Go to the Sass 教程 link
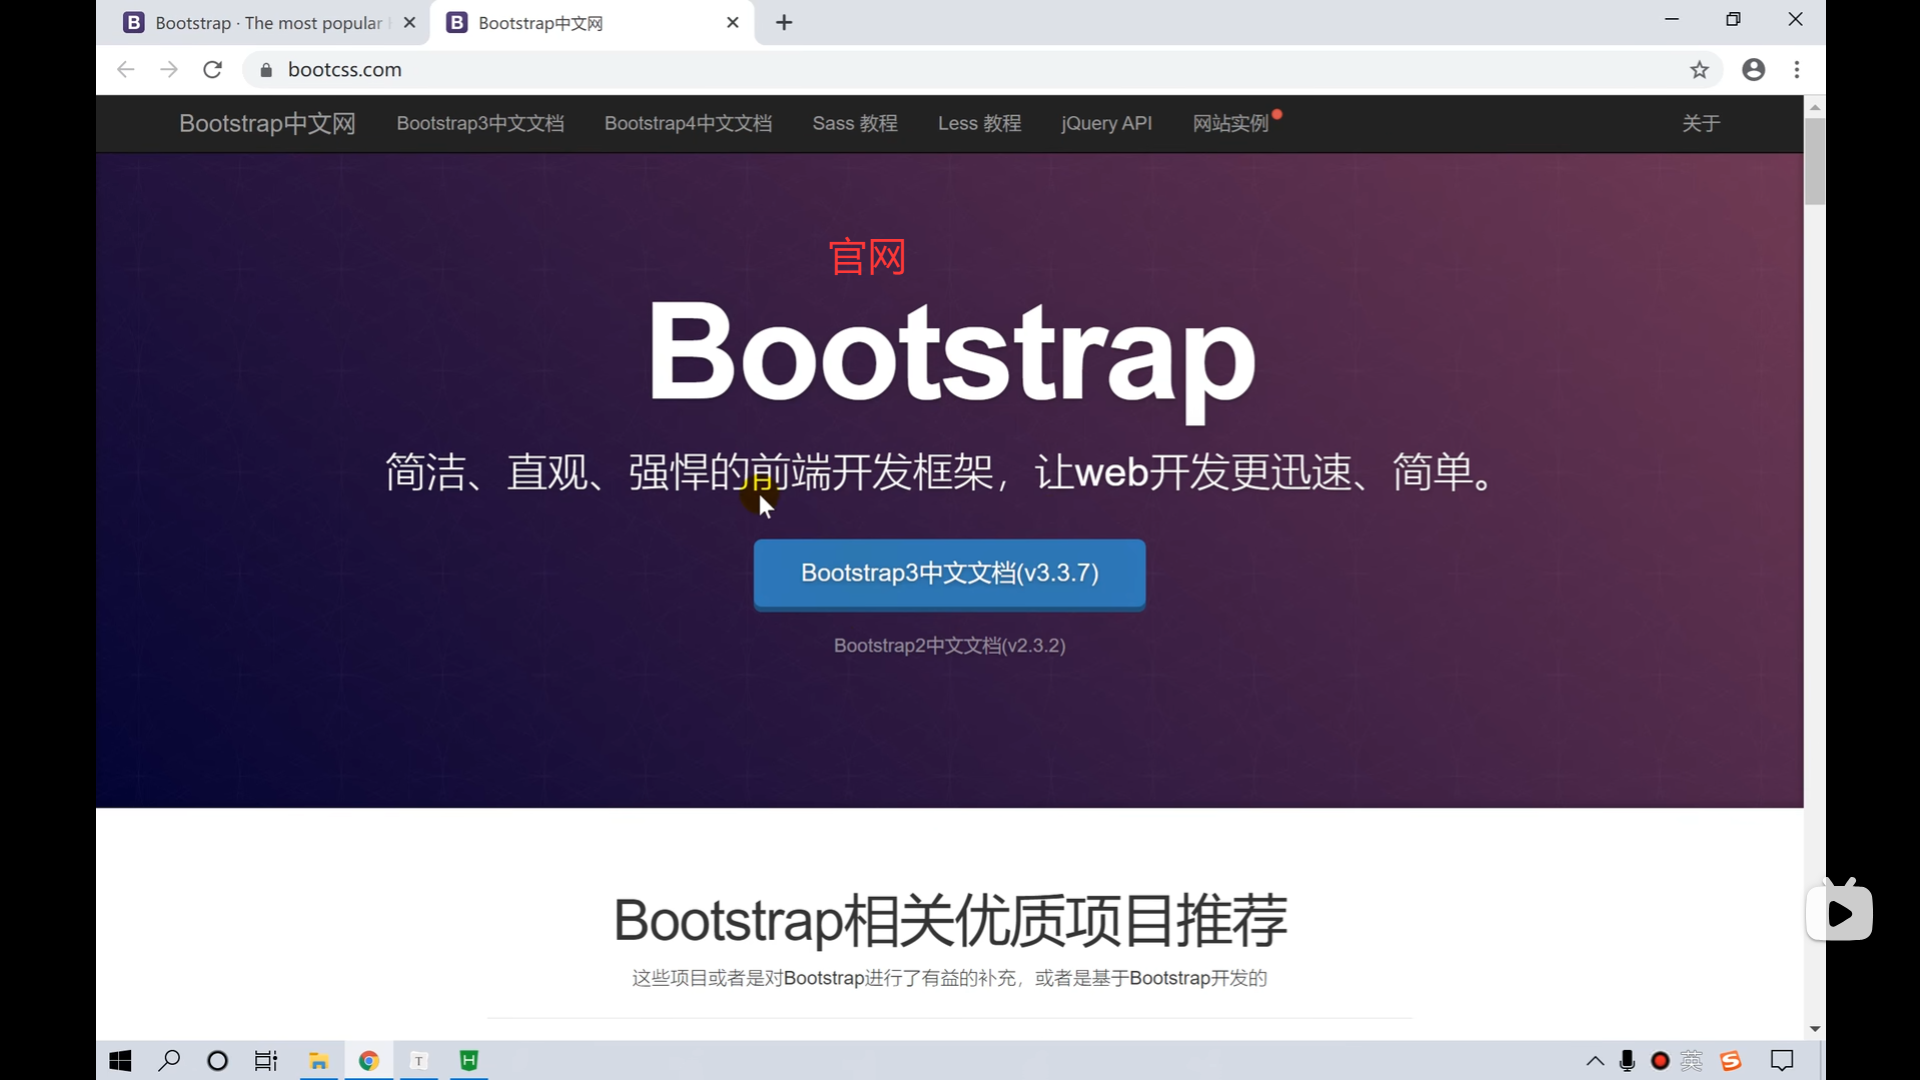Screen dimensions: 1920x1080 [x=855, y=123]
